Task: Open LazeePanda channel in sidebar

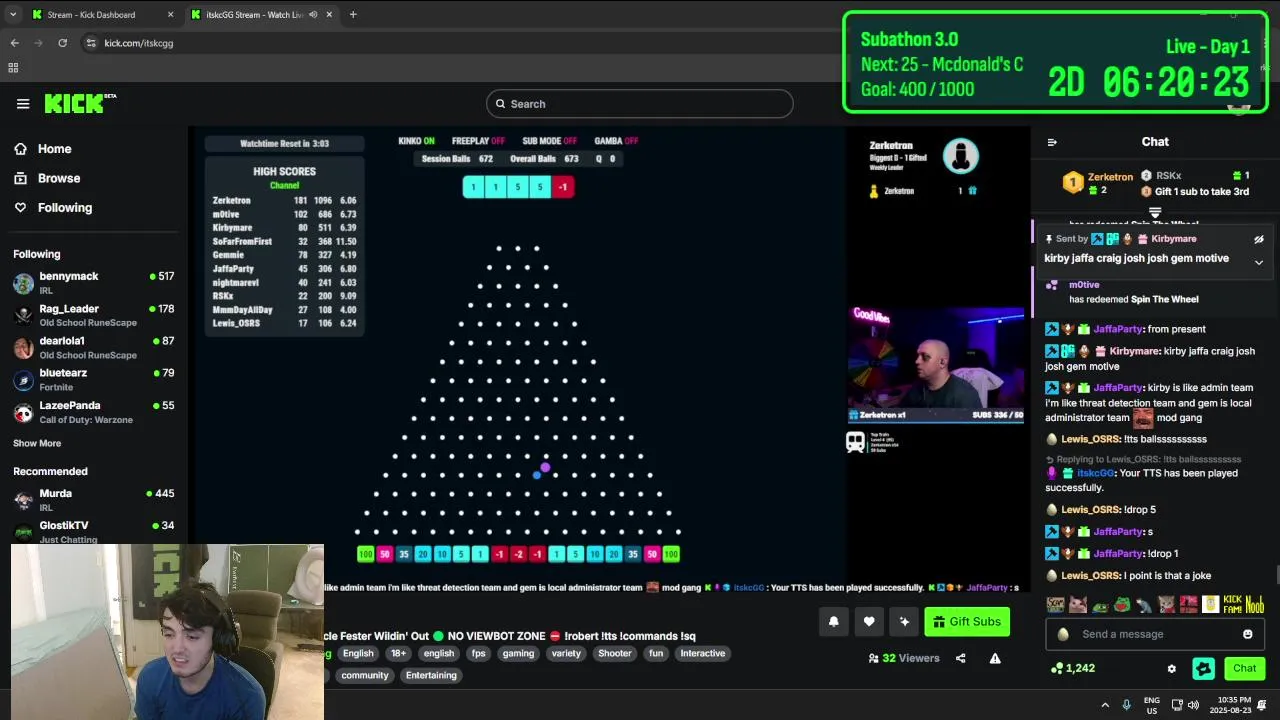Action: tap(94, 412)
